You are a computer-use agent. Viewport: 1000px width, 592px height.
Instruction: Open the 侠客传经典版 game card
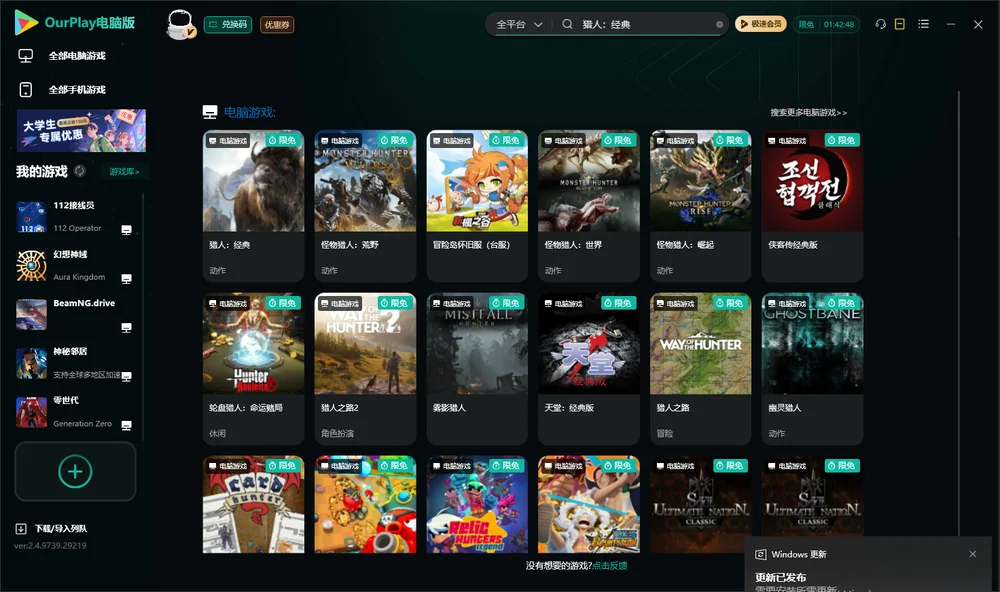[812, 206]
